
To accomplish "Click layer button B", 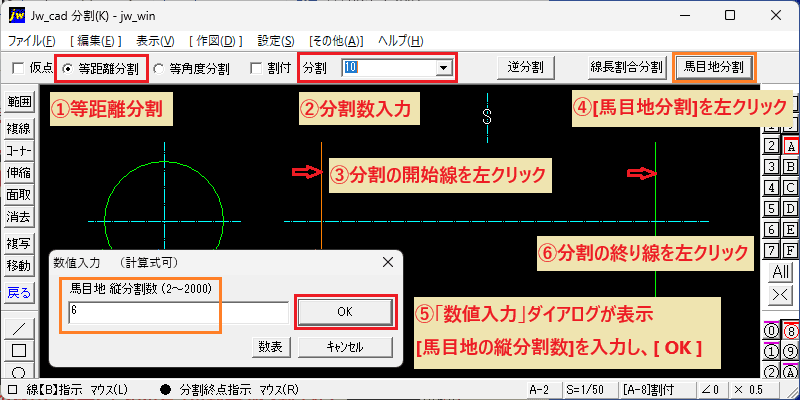I will (x=791, y=166).
